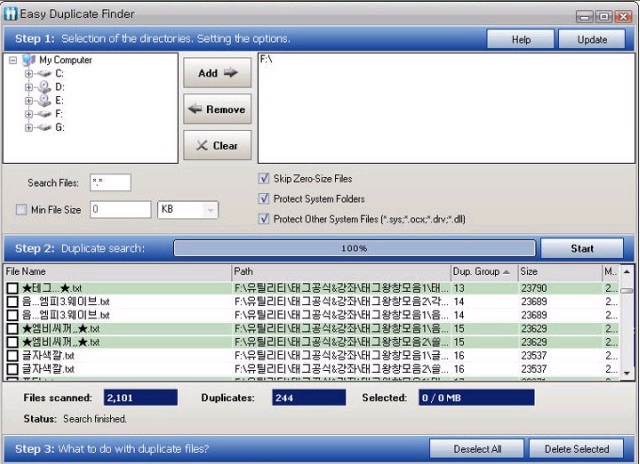Click the Selected value 0 / 0 MB
The width and height of the screenshot is (640, 464).
(476, 398)
